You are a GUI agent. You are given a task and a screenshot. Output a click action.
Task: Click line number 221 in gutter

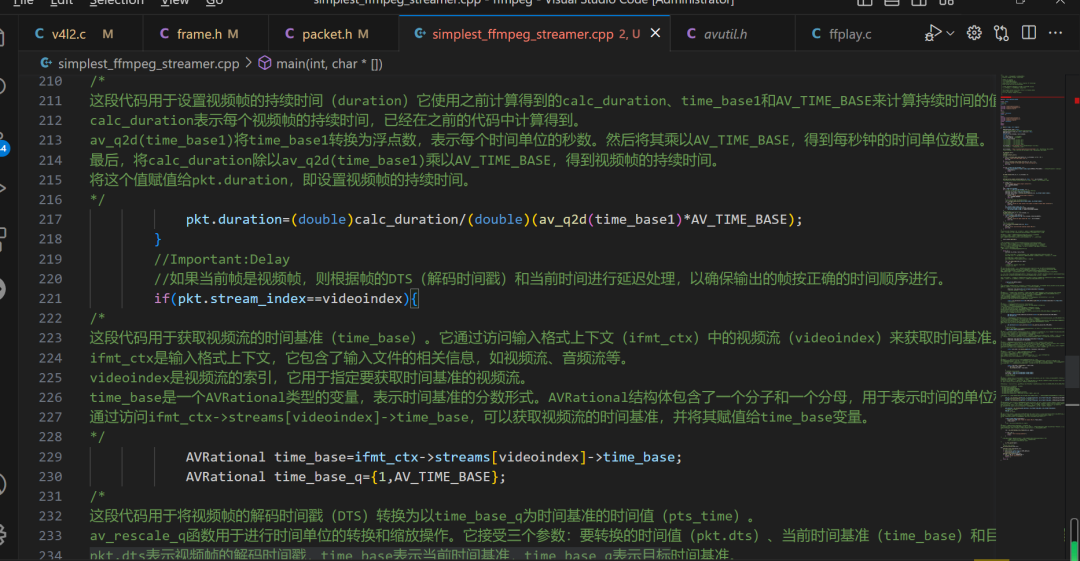tap(50, 298)
